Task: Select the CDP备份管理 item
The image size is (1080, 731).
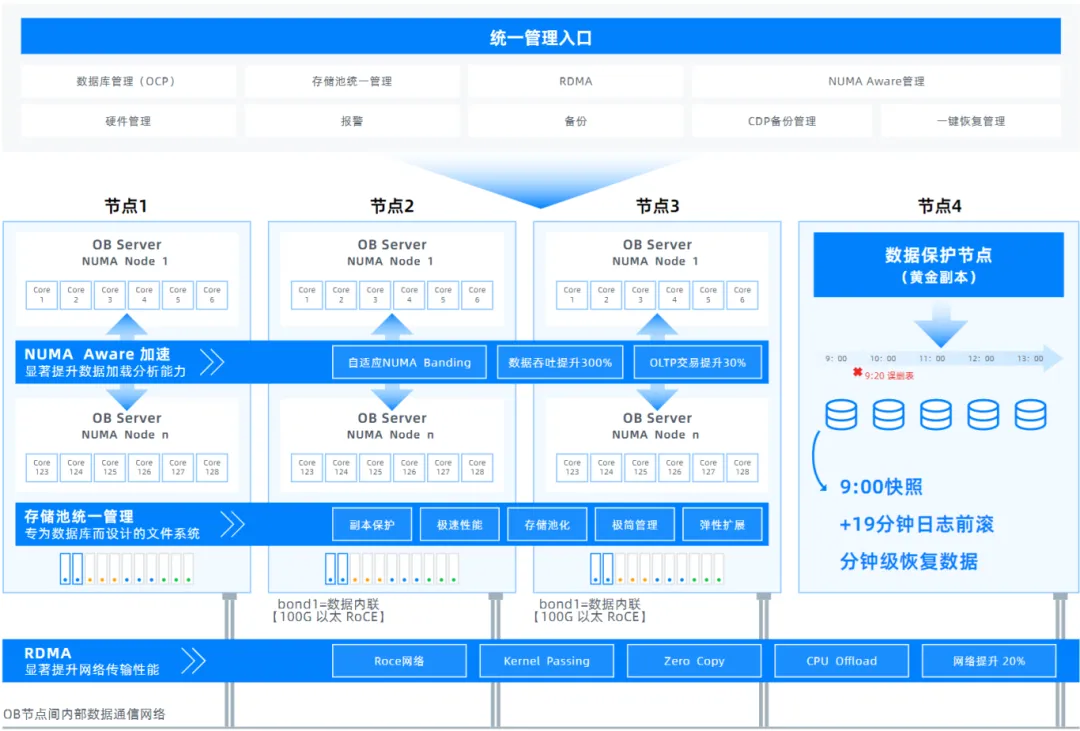Action: point(782,121)
